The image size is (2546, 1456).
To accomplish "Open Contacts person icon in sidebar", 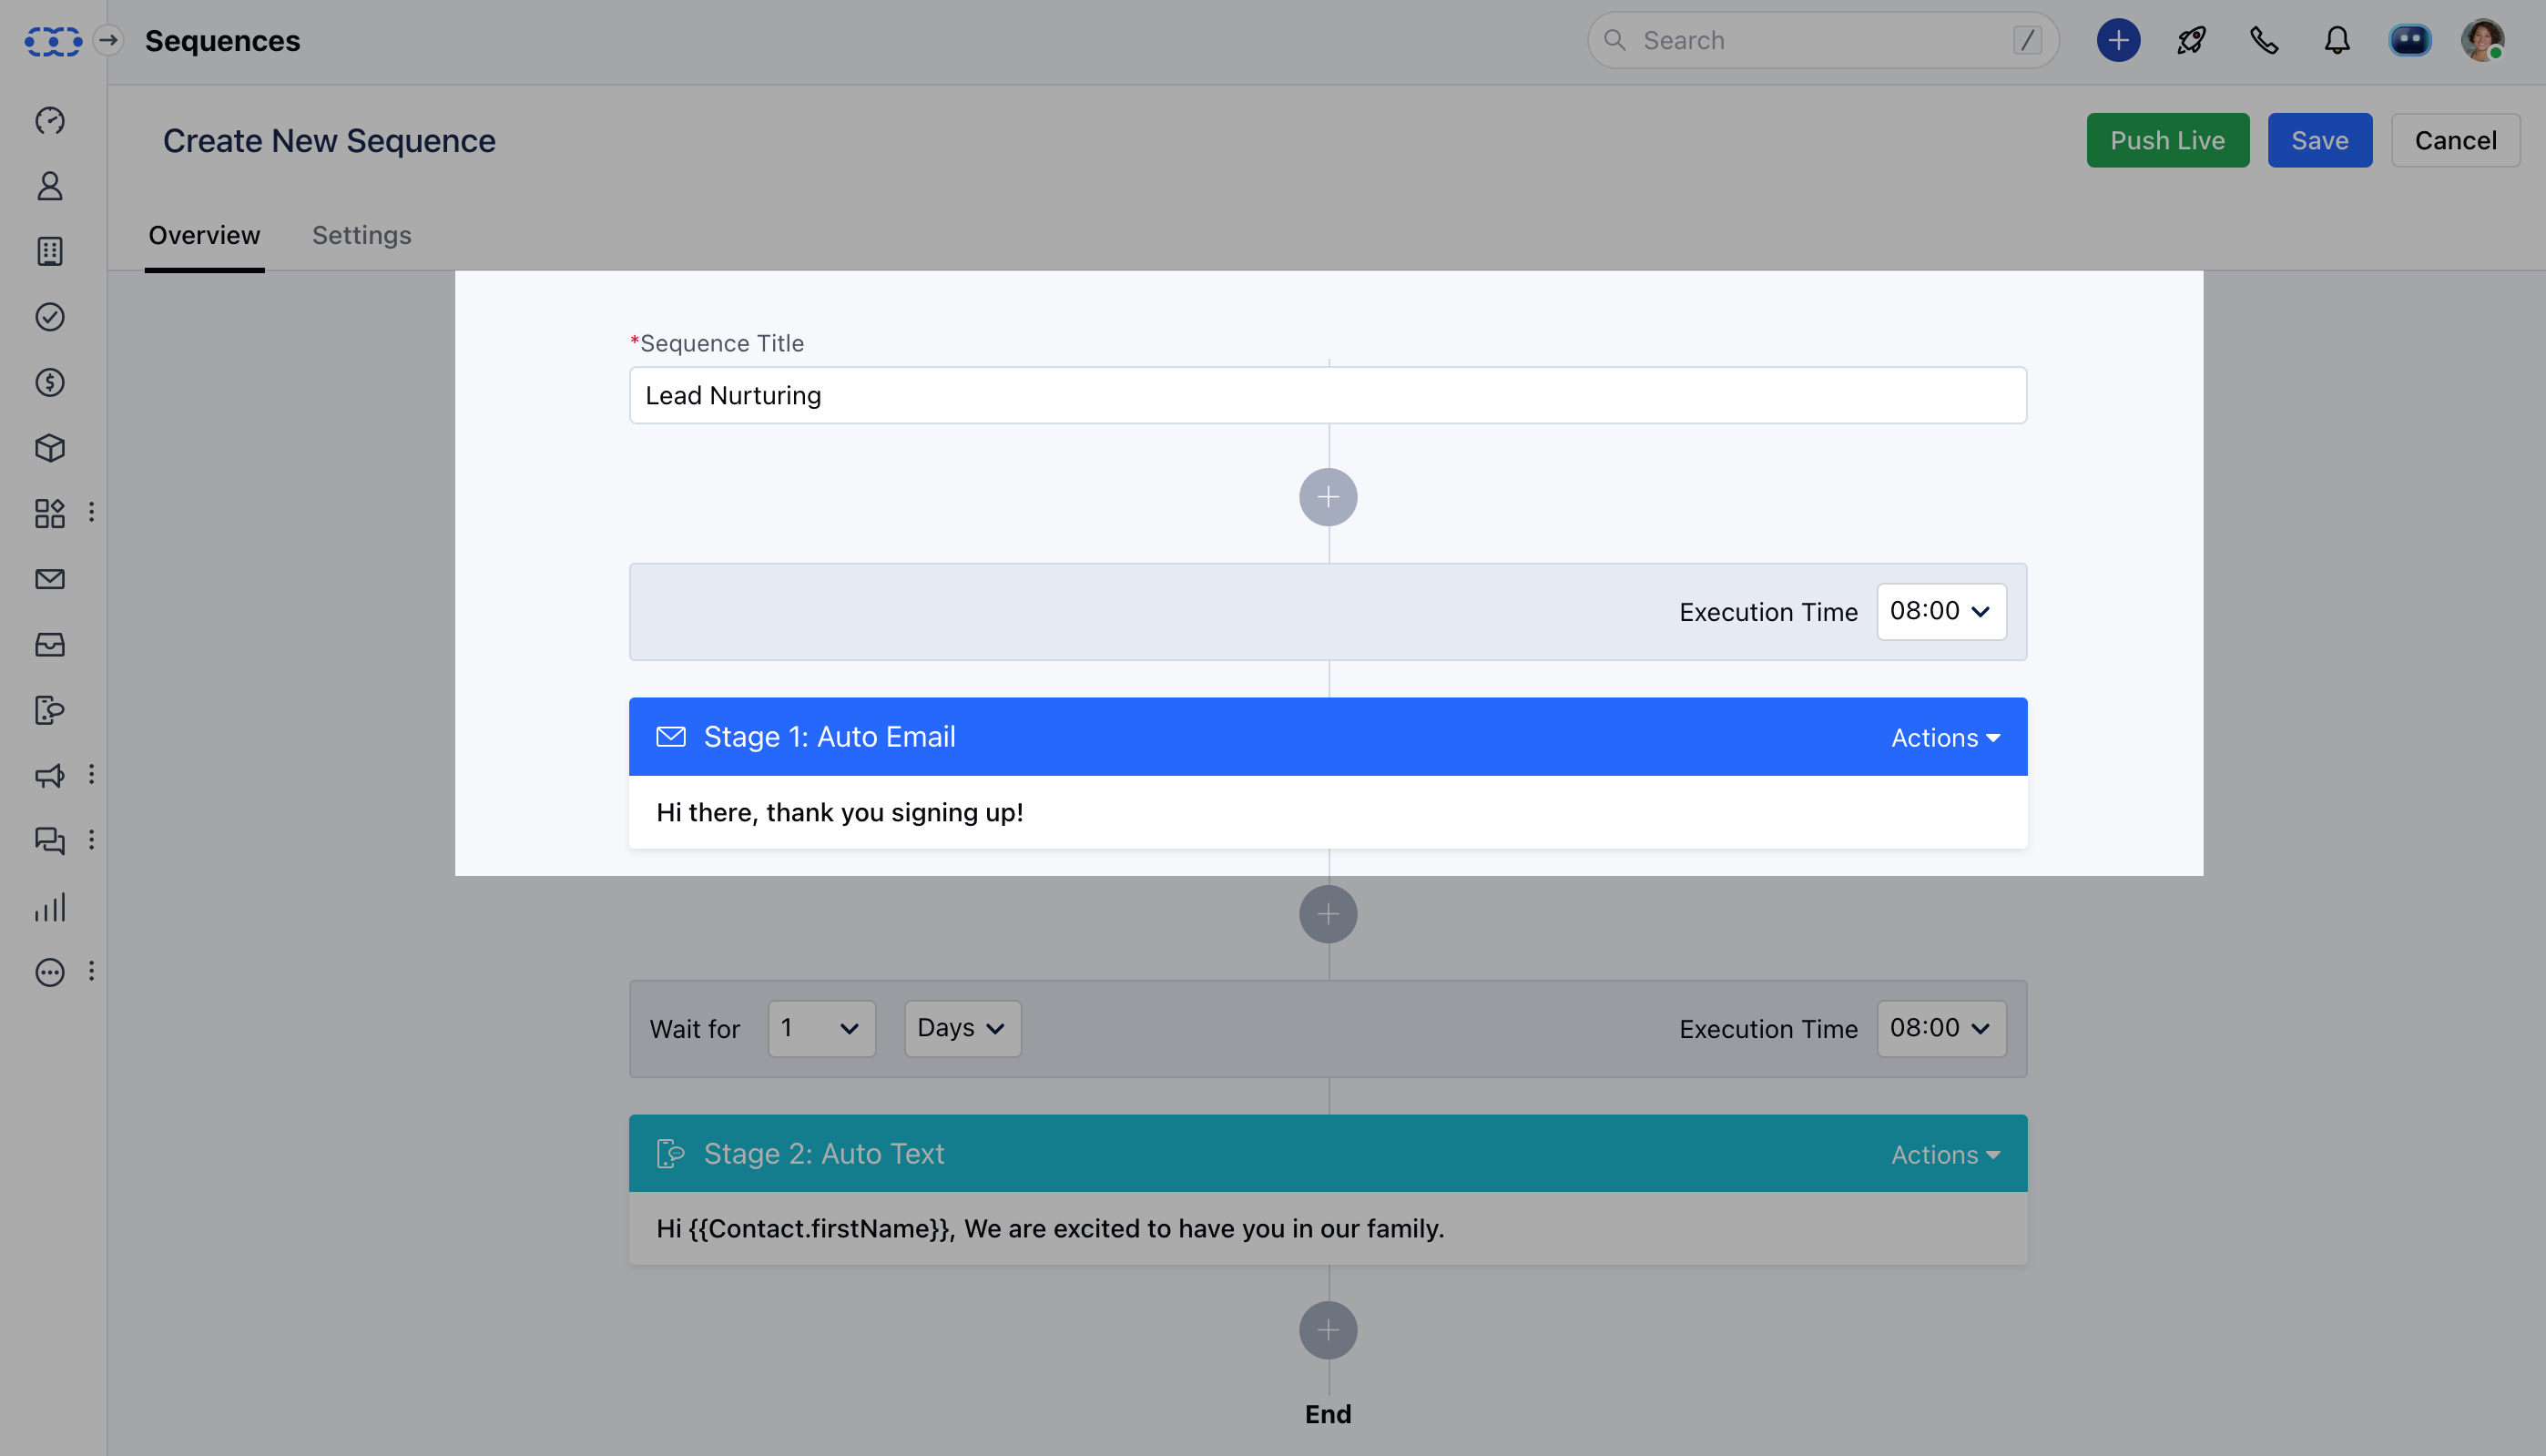I will point(50,186).
